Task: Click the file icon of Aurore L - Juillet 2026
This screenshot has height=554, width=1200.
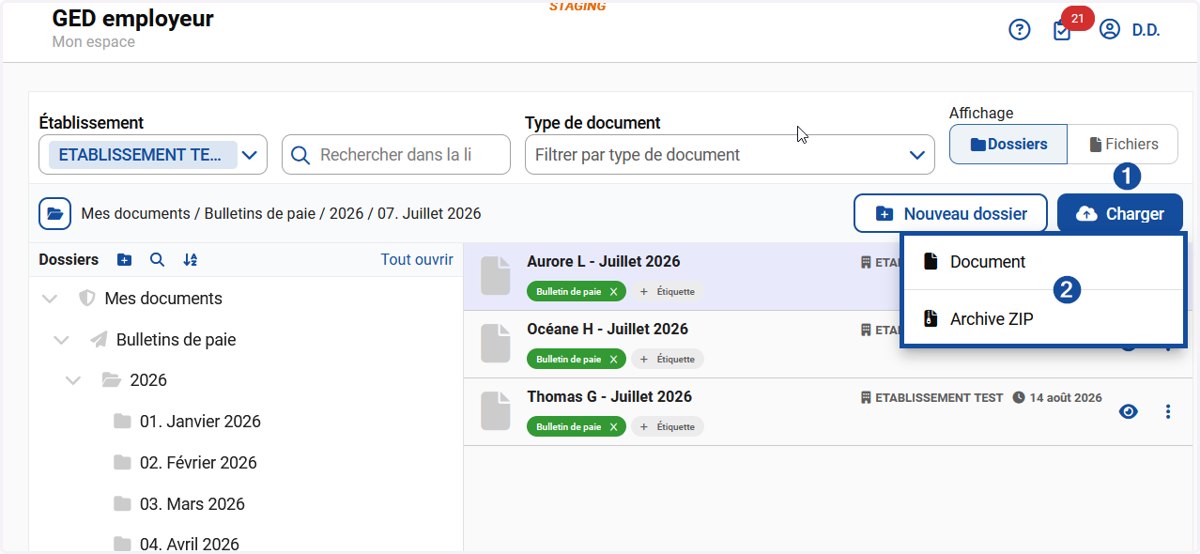Action: coord(496,276)
